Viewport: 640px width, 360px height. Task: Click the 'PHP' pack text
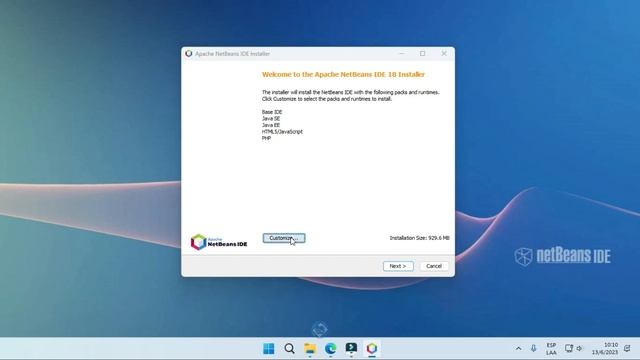point(266,138)
